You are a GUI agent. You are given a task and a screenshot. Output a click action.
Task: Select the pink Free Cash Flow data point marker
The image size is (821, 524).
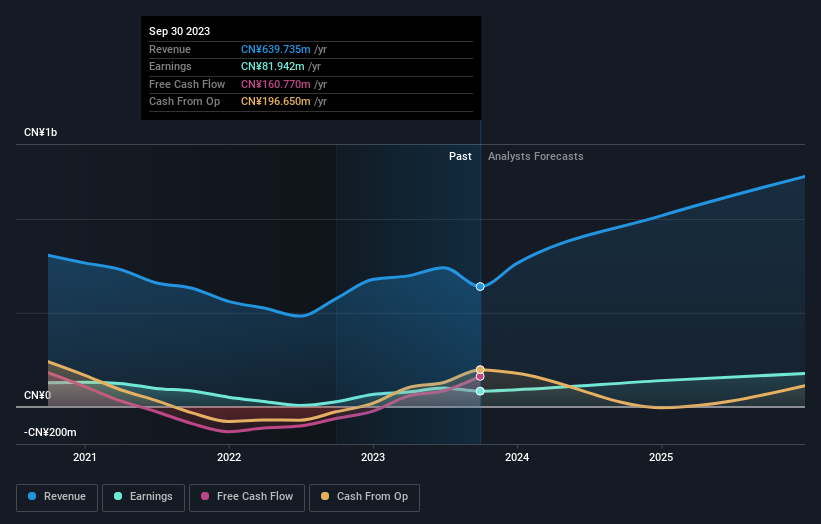click(480, 376)
